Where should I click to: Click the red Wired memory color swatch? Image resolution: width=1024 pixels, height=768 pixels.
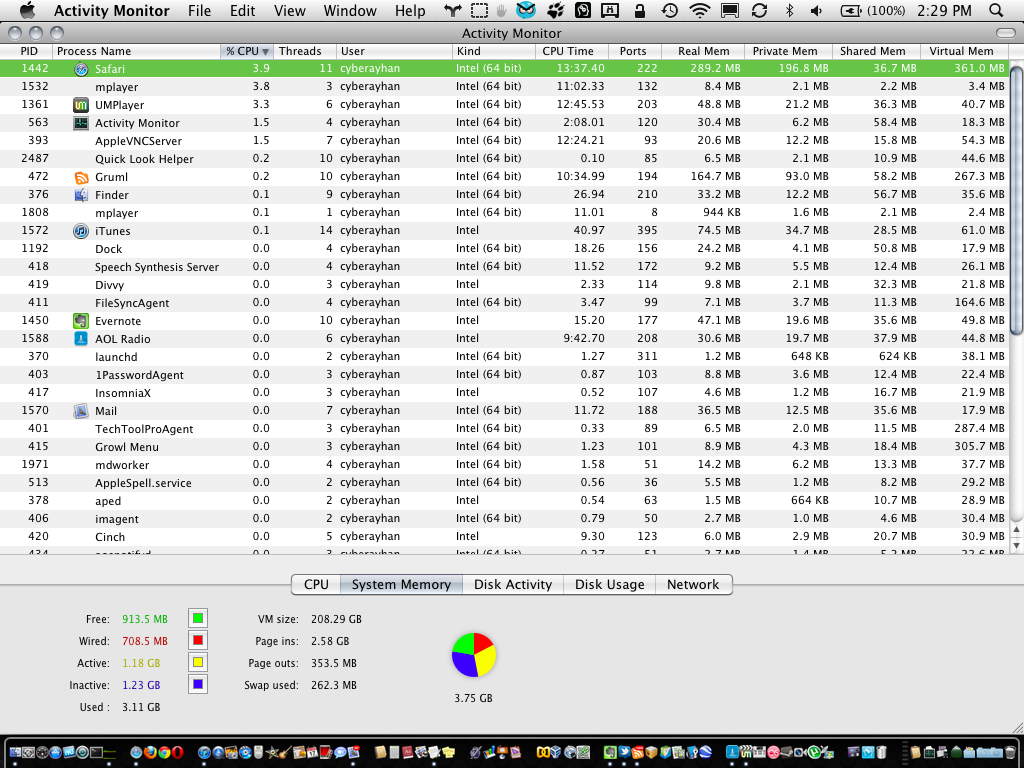tap(198, 640)
